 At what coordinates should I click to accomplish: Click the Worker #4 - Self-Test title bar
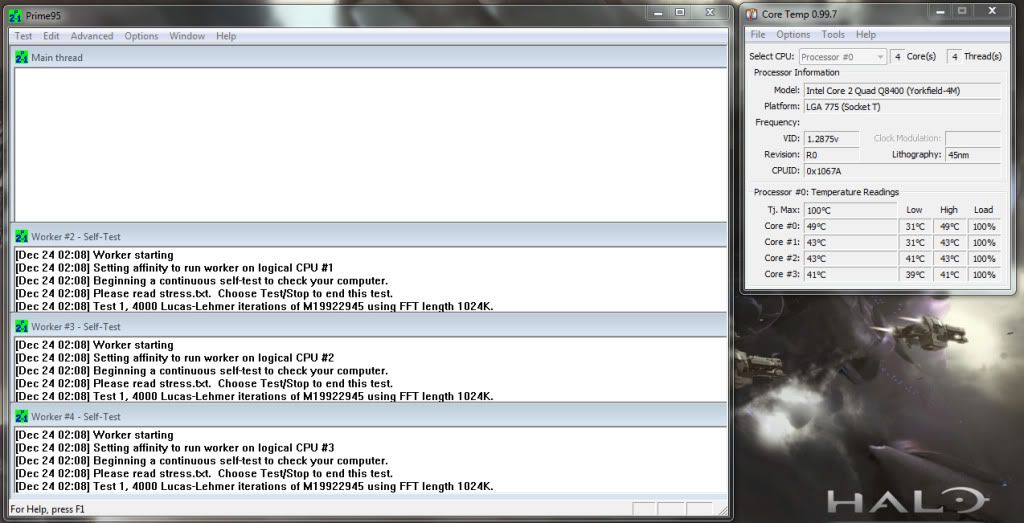pos(370,417)
